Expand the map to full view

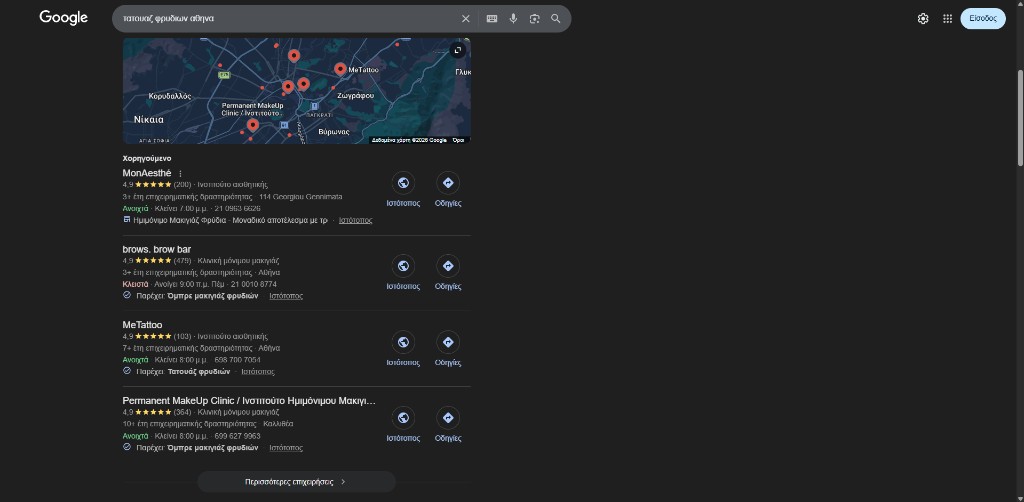[x=458, y=50]
